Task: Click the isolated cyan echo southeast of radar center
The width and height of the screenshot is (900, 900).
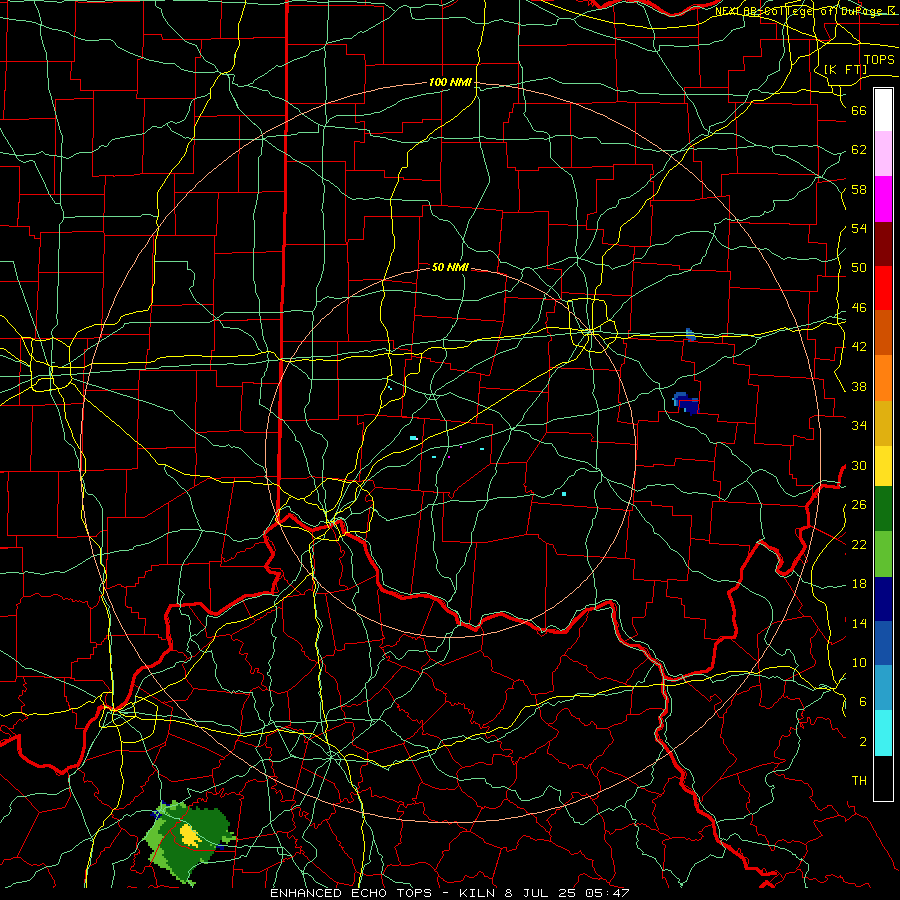Action: point(564,494)
